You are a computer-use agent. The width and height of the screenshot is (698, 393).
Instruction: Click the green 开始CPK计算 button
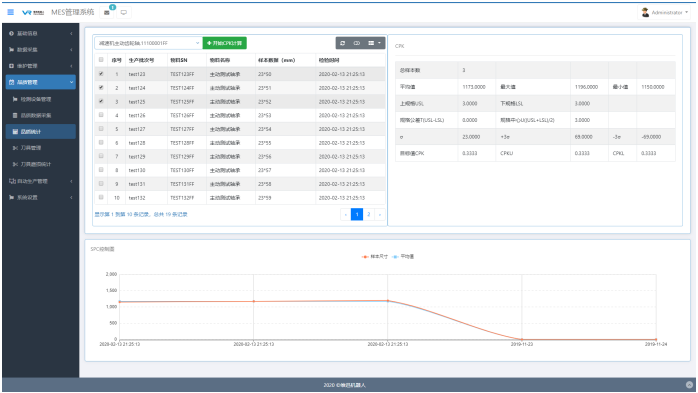(225, 43)
